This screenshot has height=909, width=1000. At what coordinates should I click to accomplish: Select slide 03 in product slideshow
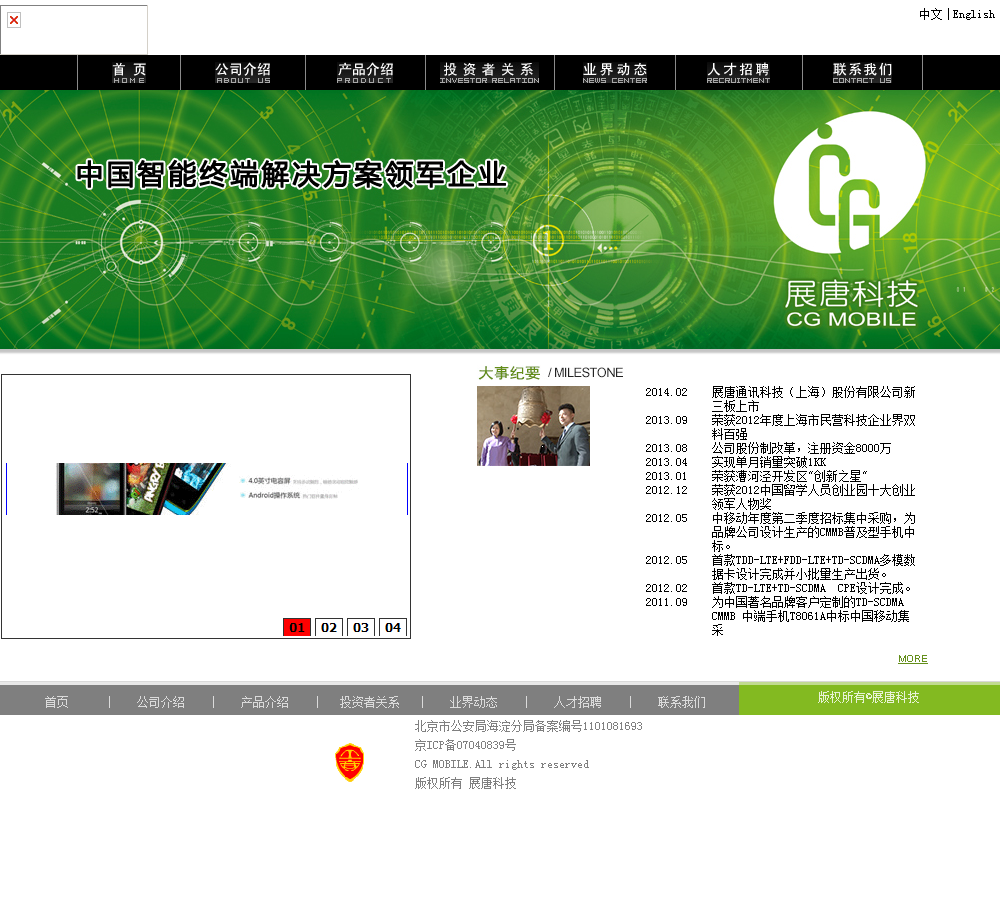tap(361, 627)
